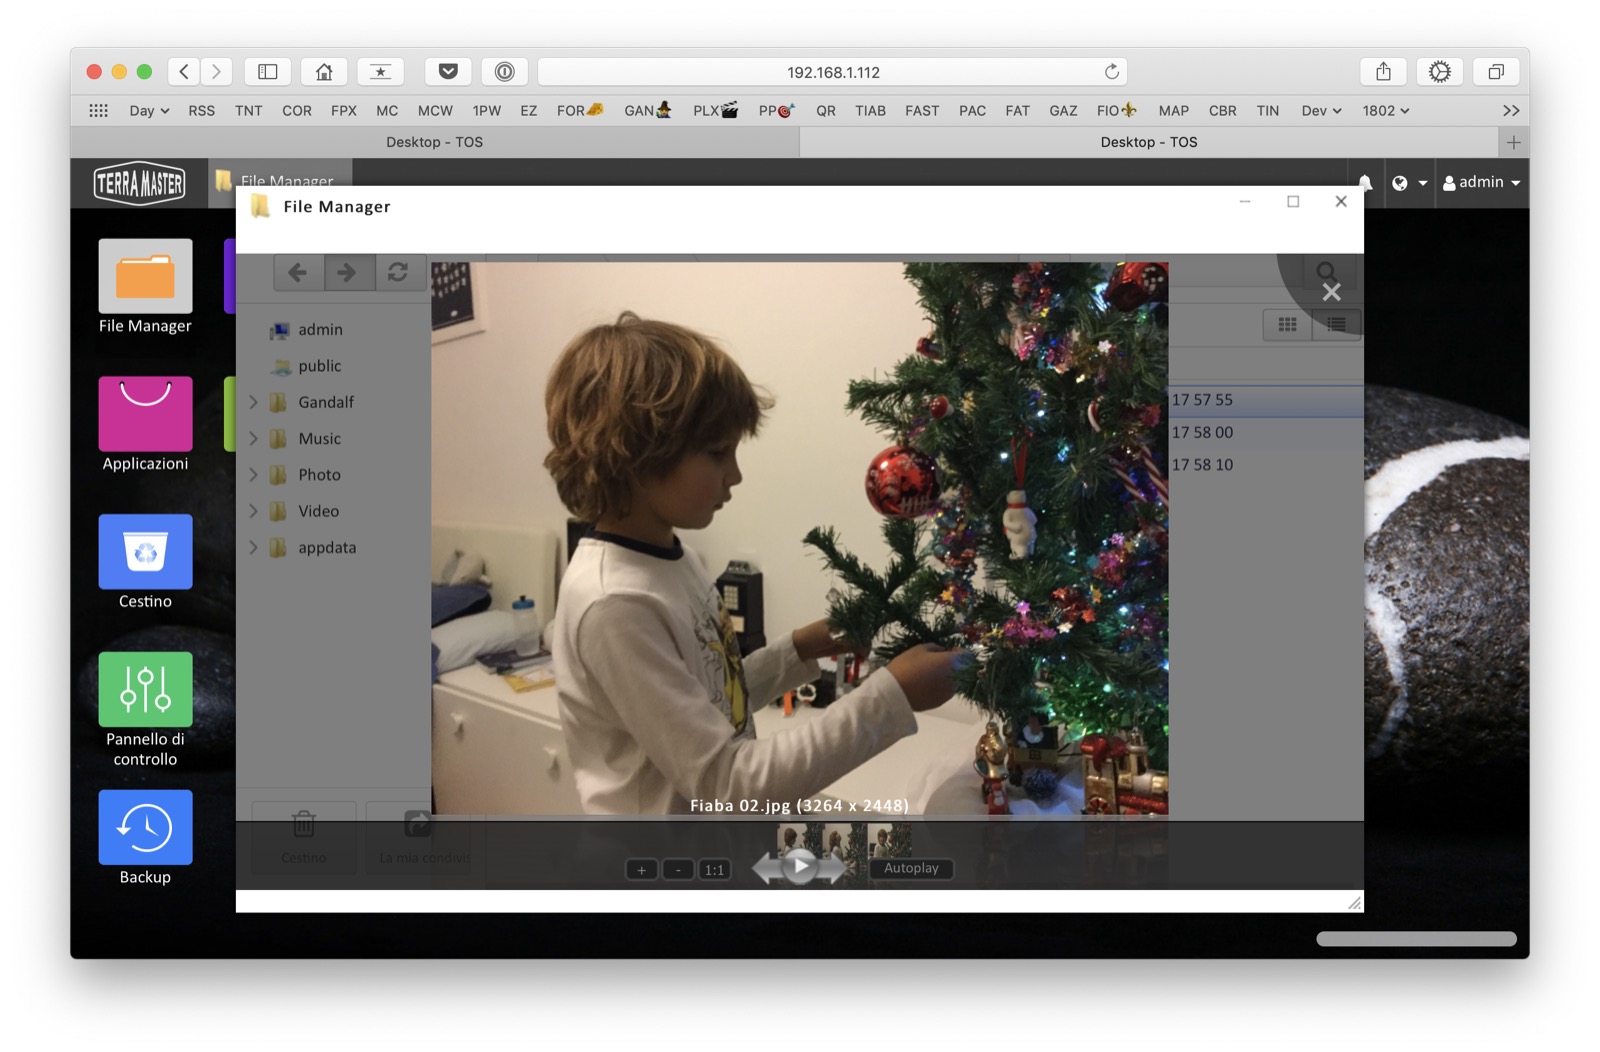
Task: Open the File Manager desktop icon
Action: coord(145,287)
